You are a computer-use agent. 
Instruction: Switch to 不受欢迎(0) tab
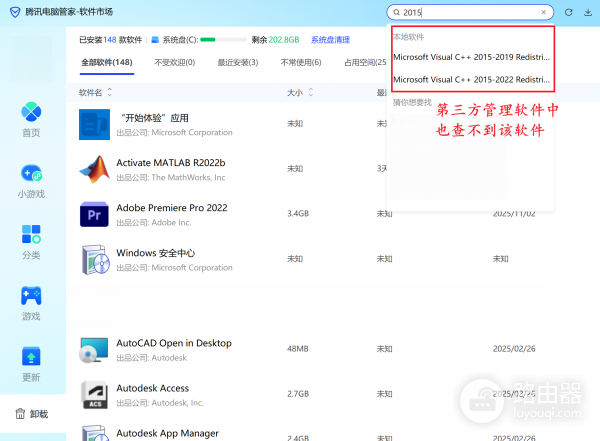tap(174, 62)
